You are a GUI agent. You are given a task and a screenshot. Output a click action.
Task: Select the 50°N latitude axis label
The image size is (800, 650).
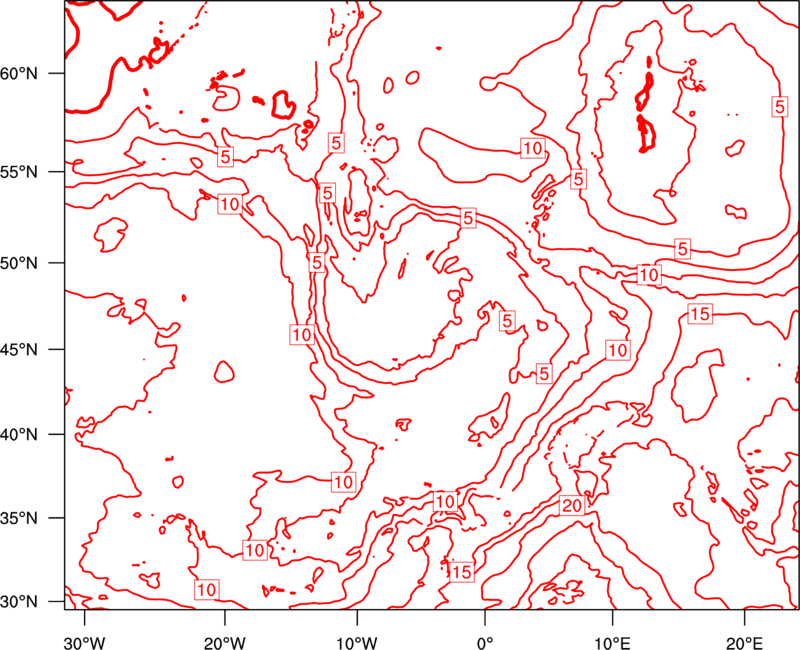(x=19, y=263)
